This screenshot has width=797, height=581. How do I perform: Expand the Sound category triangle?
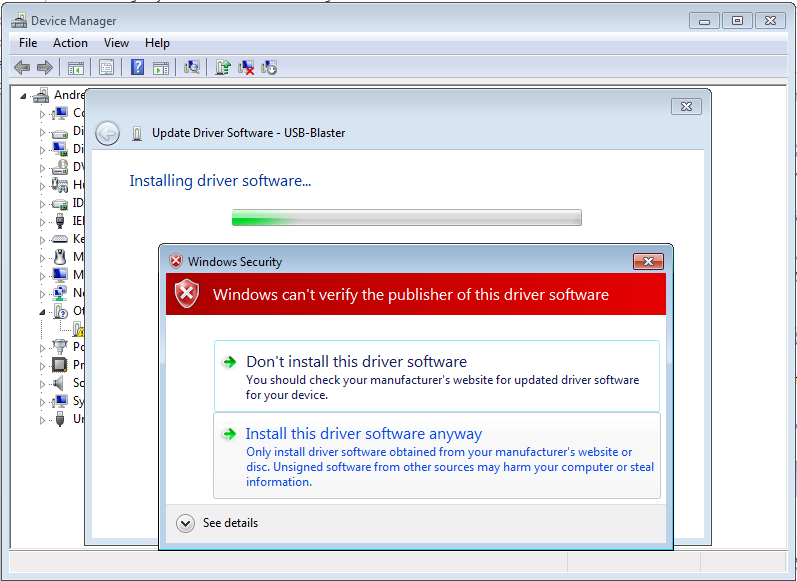(42, 384)
